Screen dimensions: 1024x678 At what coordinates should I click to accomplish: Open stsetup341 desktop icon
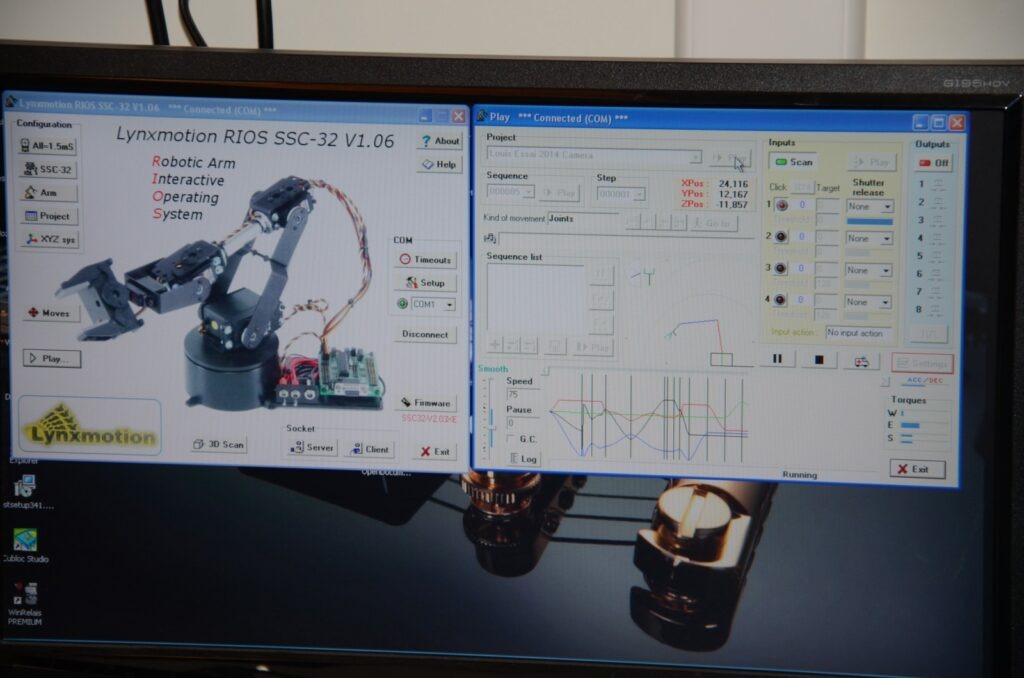click(x=27, y=492)
